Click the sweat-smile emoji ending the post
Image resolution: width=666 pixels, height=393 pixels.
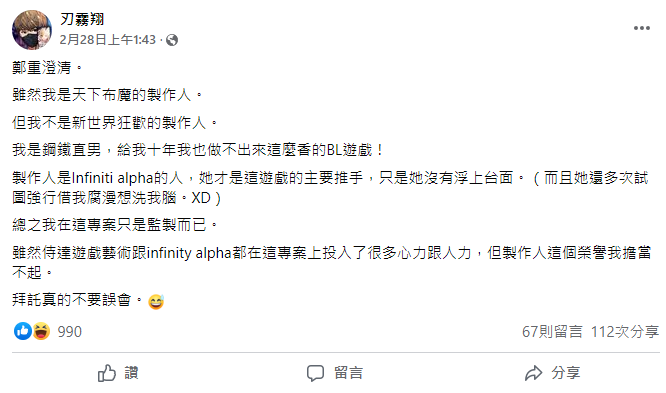tap(156, 302)
